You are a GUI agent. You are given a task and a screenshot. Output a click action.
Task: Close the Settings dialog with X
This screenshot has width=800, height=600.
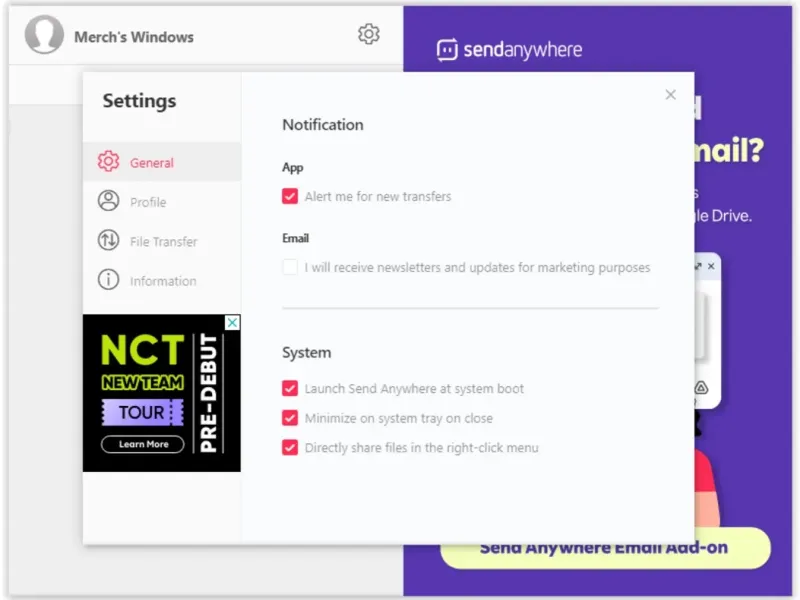[x=670, y=95]
